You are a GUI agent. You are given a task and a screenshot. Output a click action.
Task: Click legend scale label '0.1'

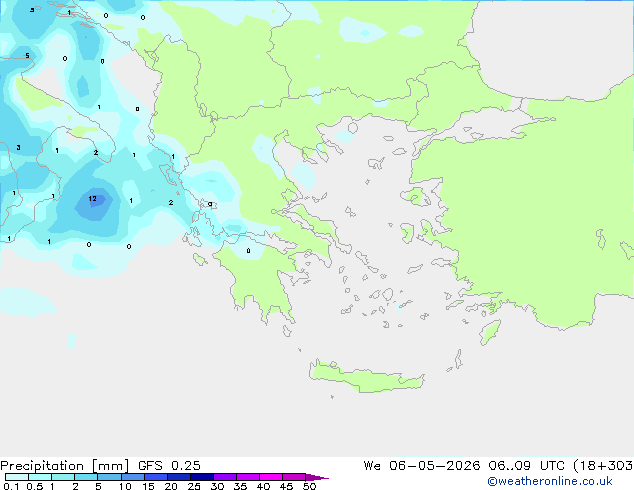coord(11,486)
